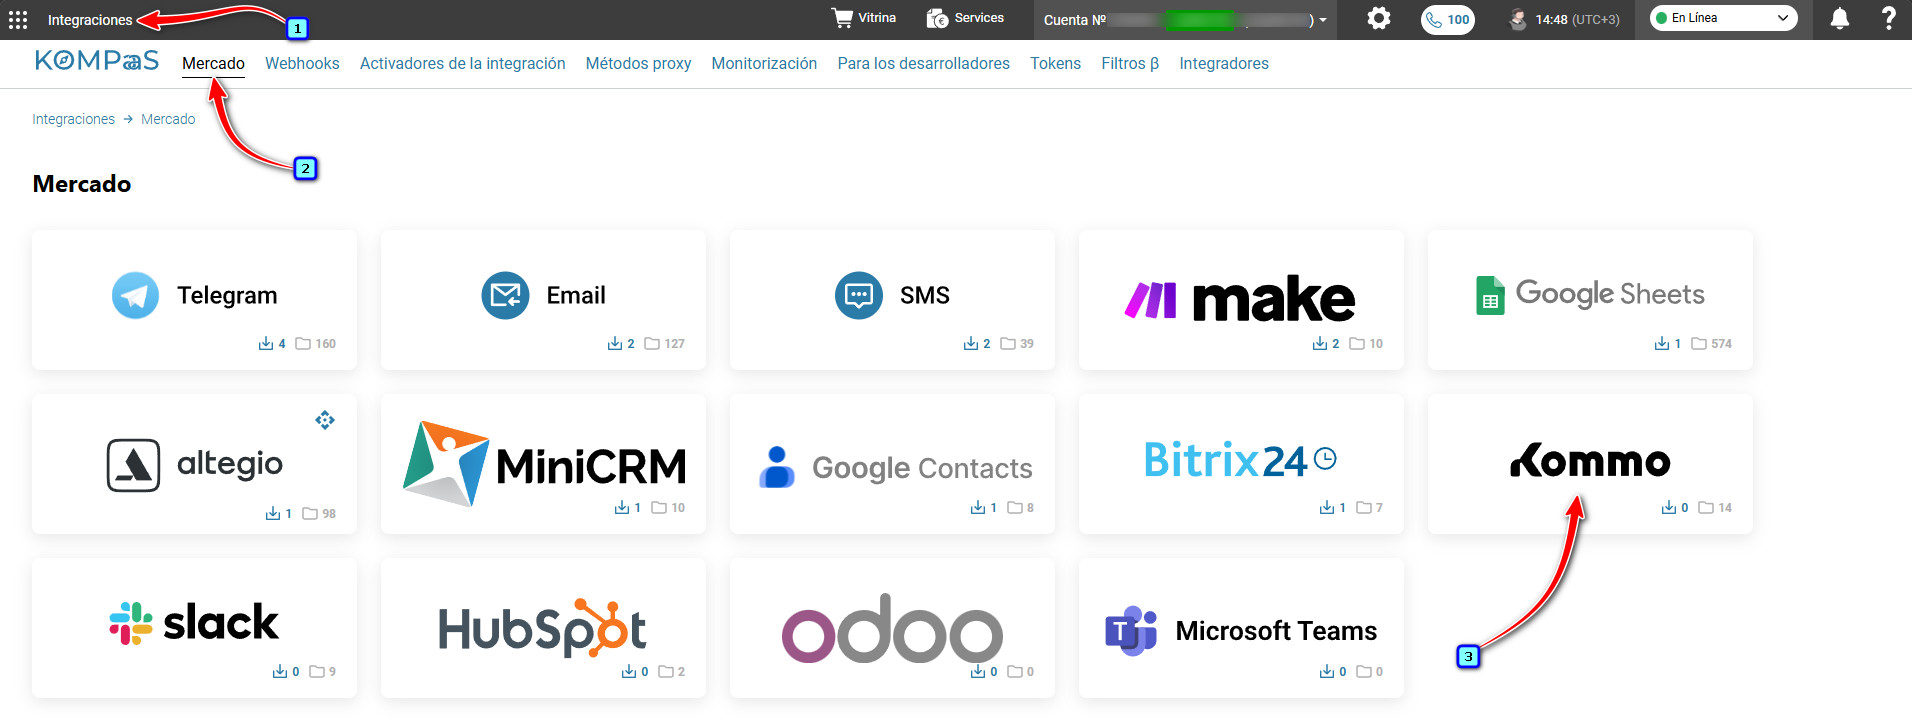Click Integraciones in the top bar
This screenshot has width=1912, height=725.
tap(90, 20)
